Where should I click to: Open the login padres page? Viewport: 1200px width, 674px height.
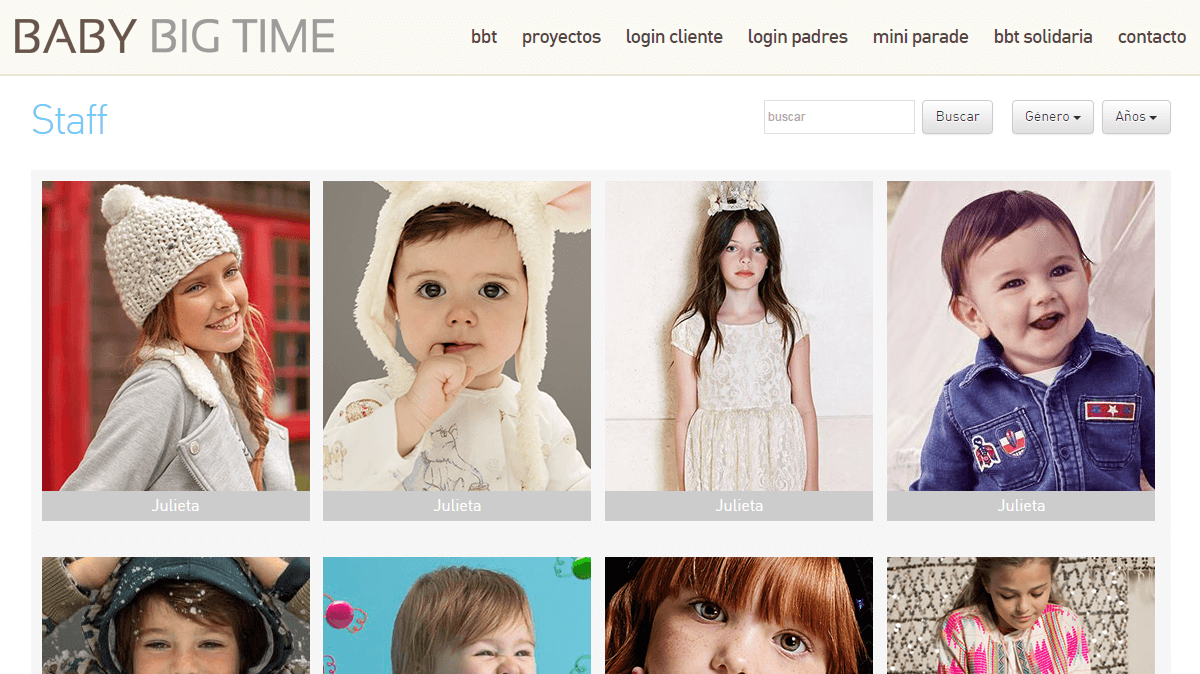coord(798,37)
